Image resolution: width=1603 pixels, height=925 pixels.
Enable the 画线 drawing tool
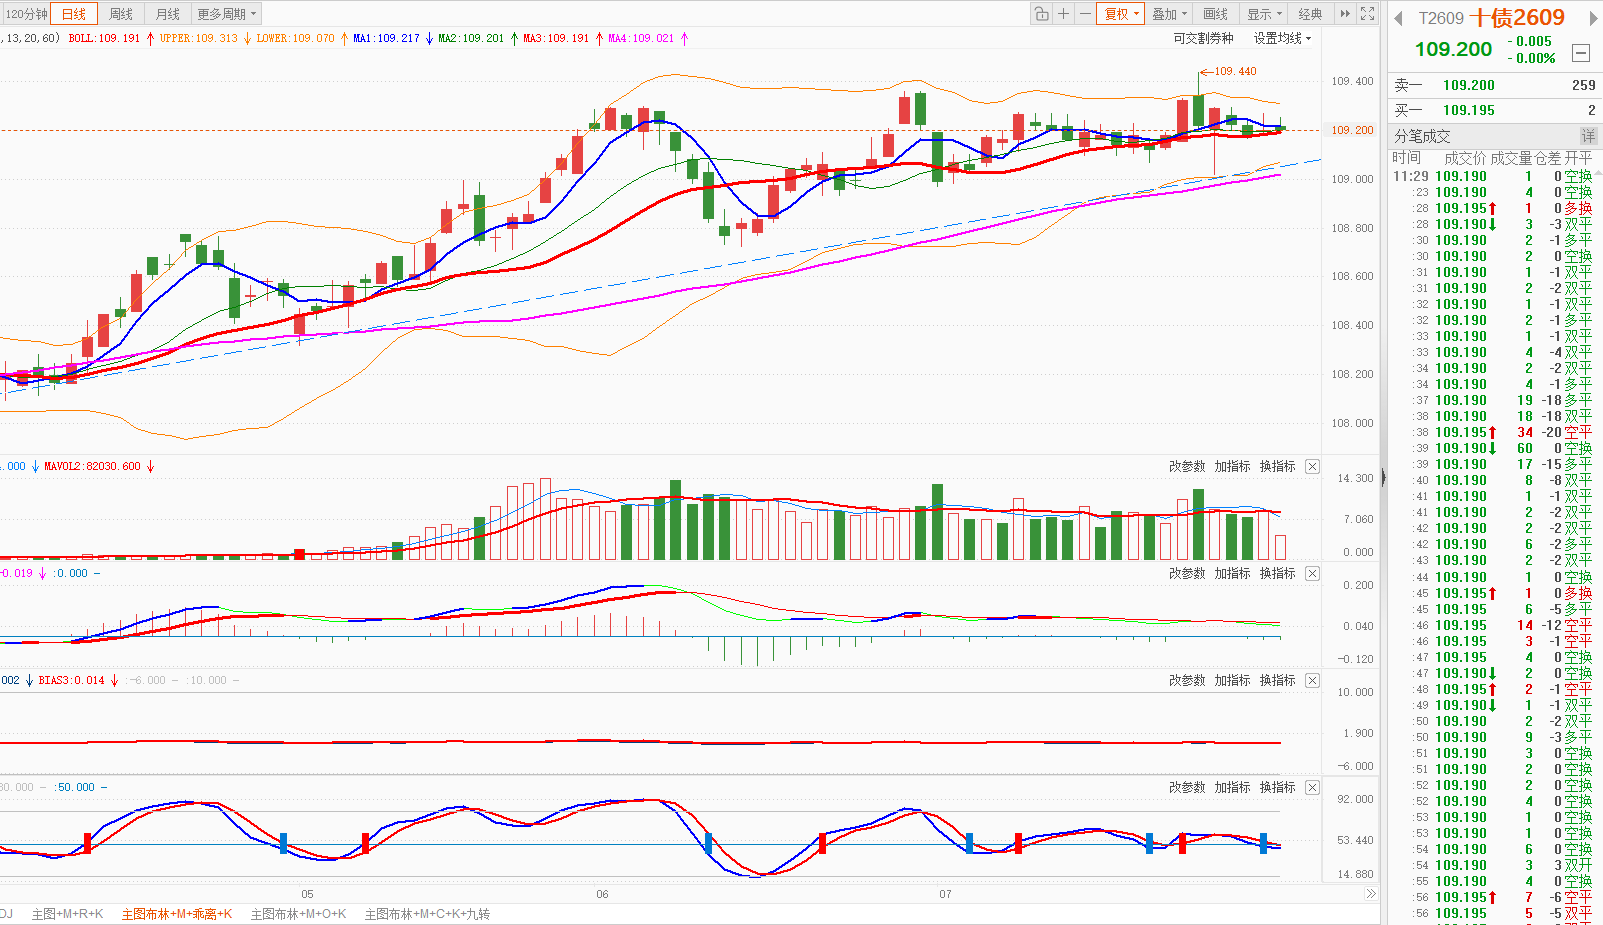1215,14
